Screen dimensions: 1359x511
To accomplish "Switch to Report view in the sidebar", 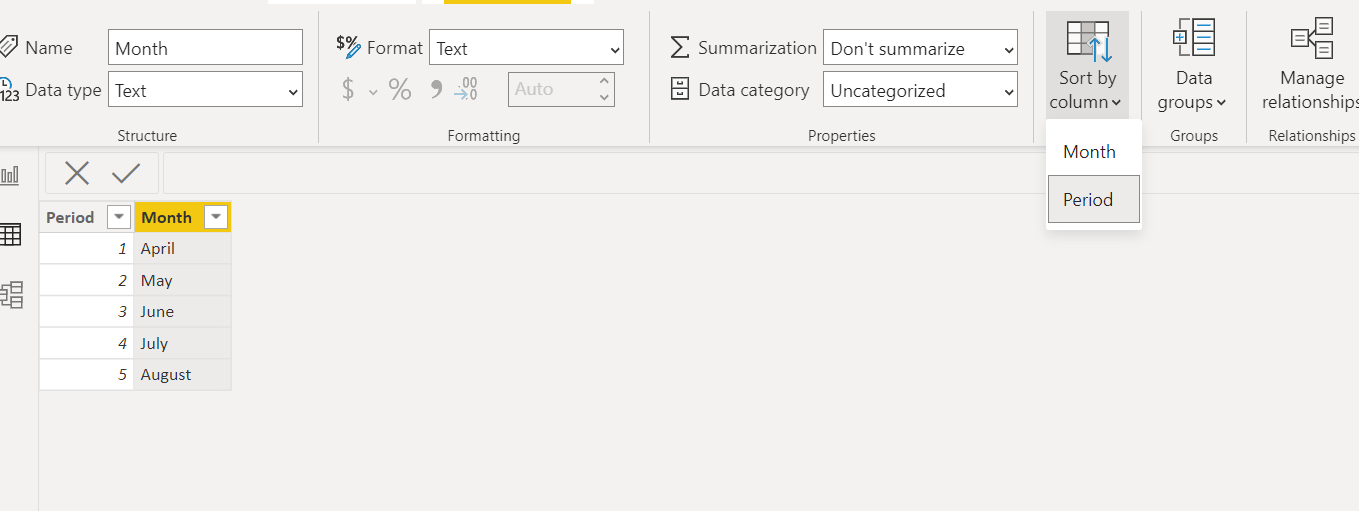I will (x=10, y=176).
